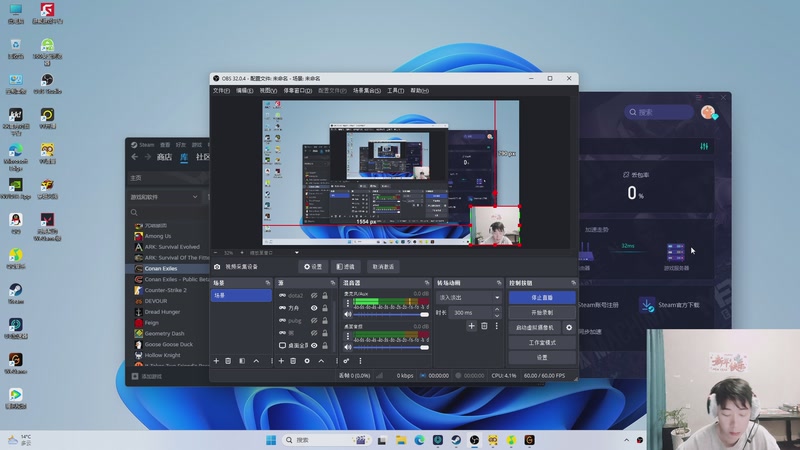Show hidden system tray icons chevron
Screen dimensions: 800x450
pyautogui.click(x=627, y=440)
